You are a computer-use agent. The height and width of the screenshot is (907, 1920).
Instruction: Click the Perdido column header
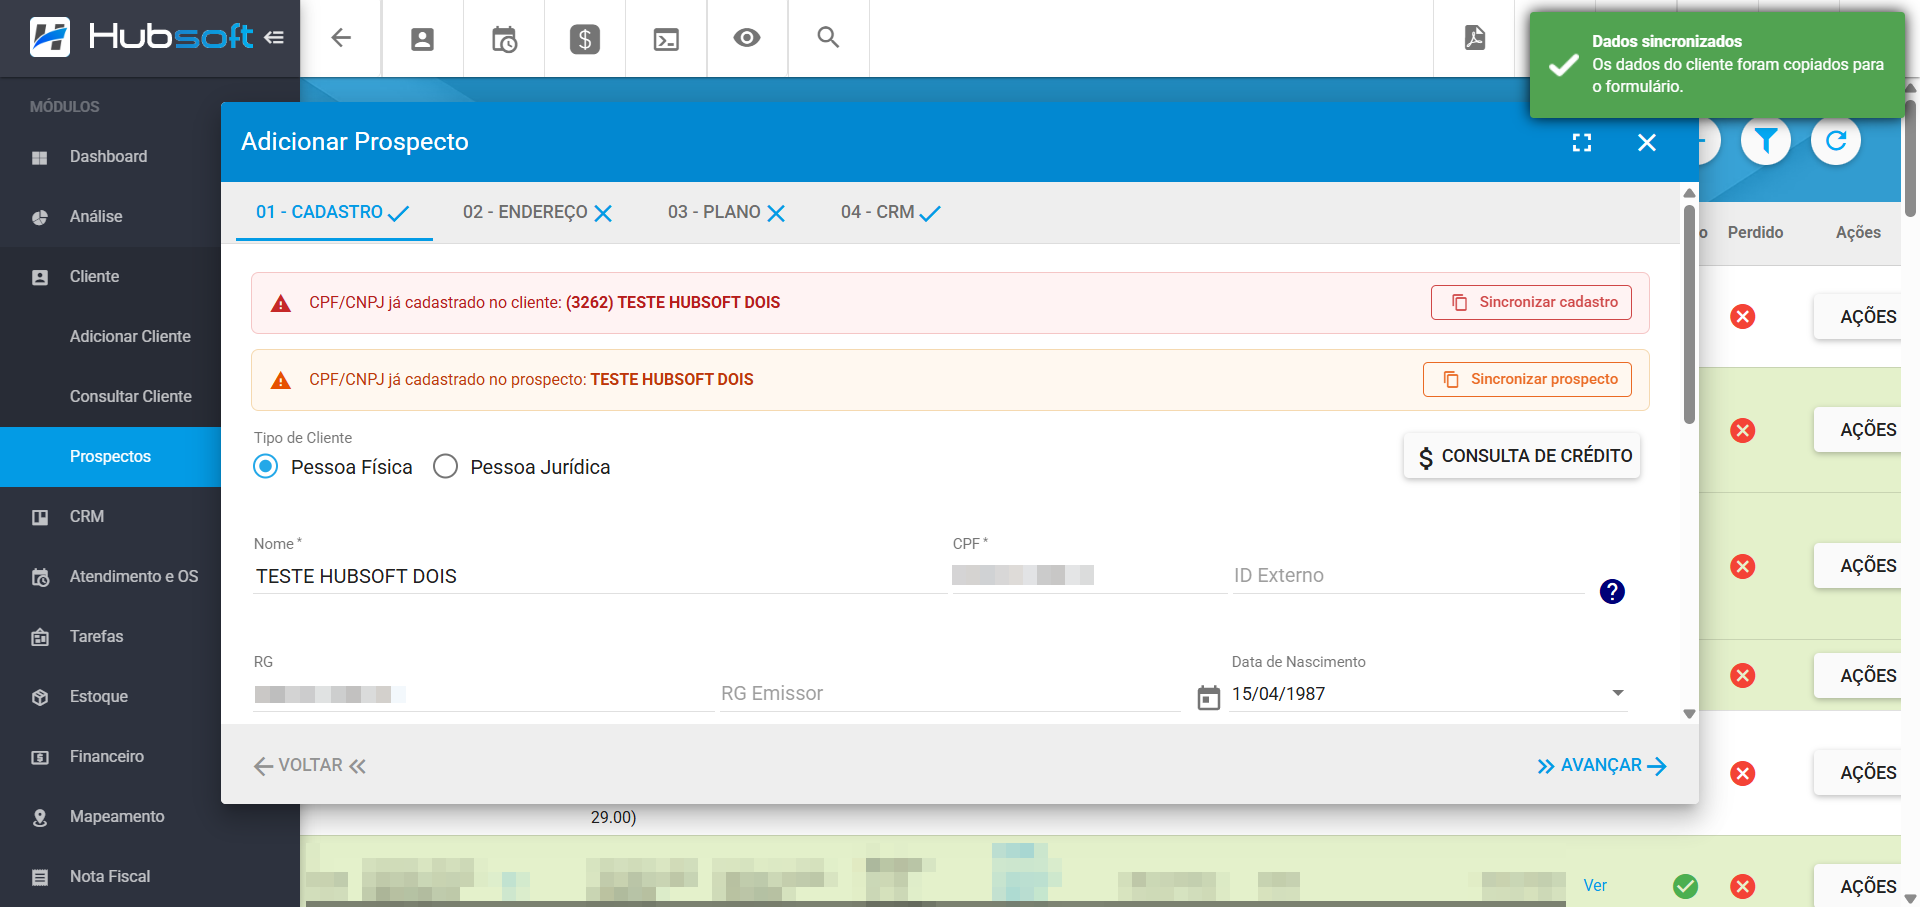click(x=1755, y=232)
